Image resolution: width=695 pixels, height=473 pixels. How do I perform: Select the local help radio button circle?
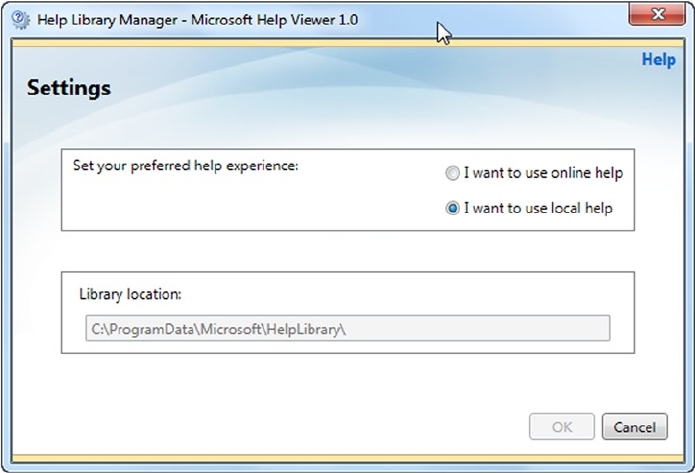pos(453,209)
